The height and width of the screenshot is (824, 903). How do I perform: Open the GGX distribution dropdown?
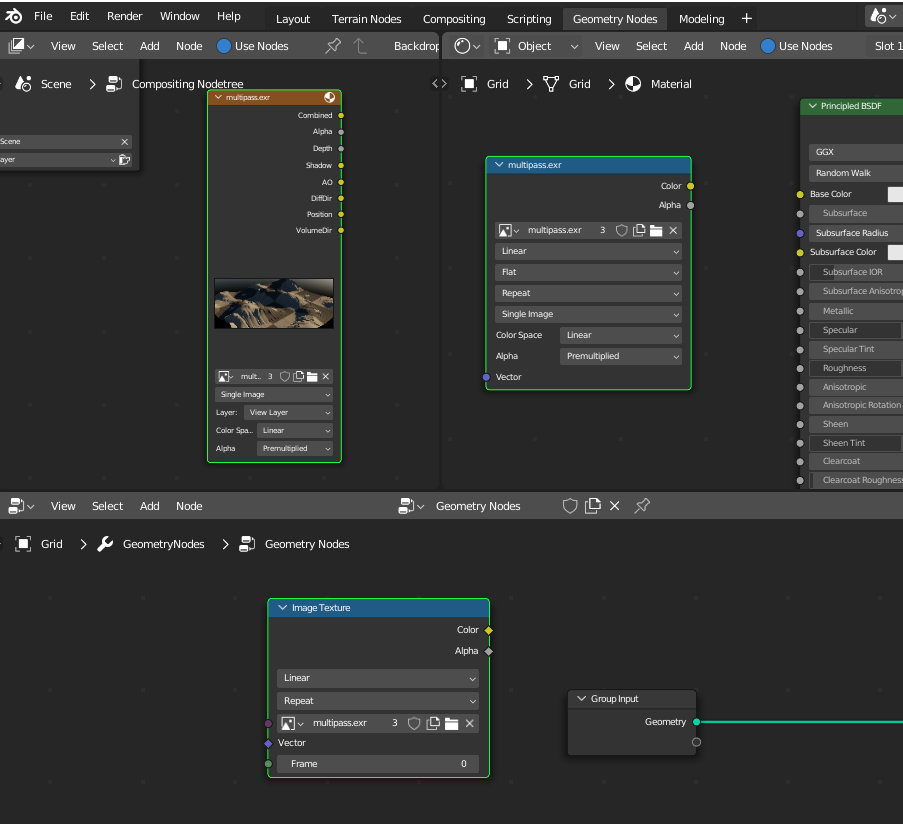tap(856, 152)
